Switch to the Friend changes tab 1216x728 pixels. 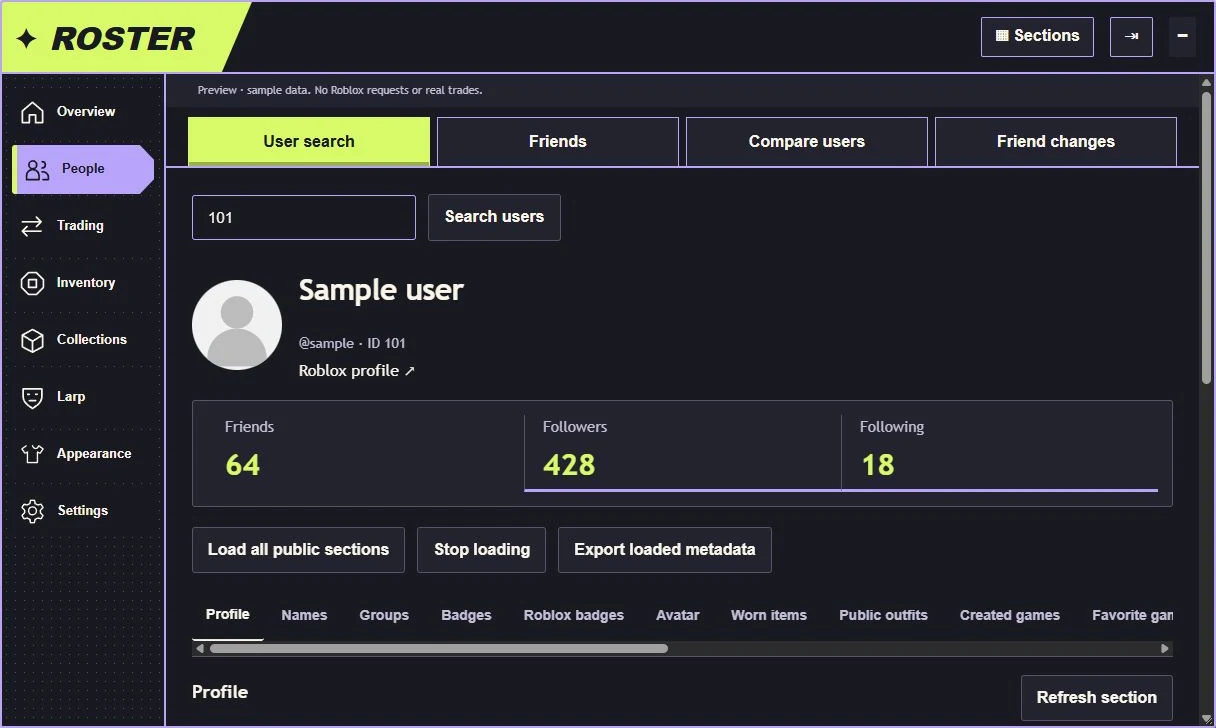tap(1056, 141)
